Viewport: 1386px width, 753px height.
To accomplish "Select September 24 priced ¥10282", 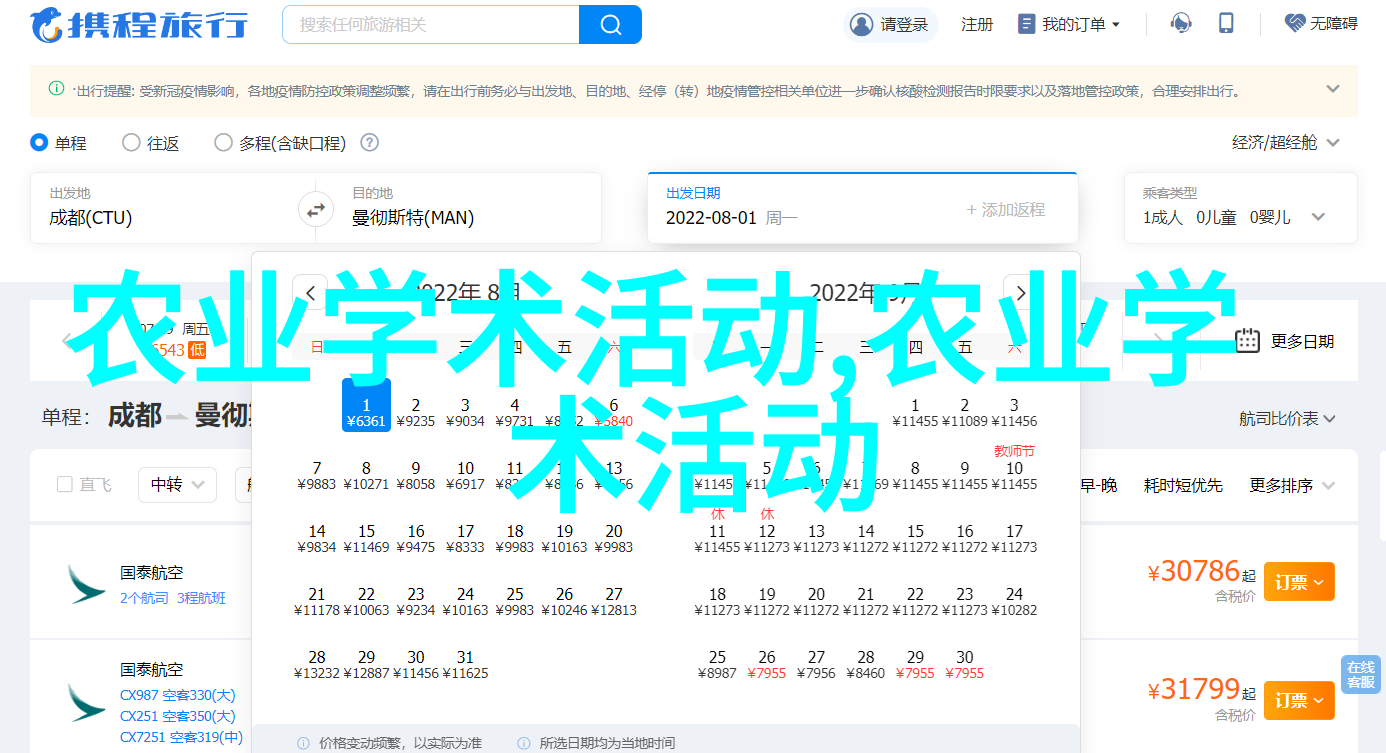I will (x=1014, y=602).
